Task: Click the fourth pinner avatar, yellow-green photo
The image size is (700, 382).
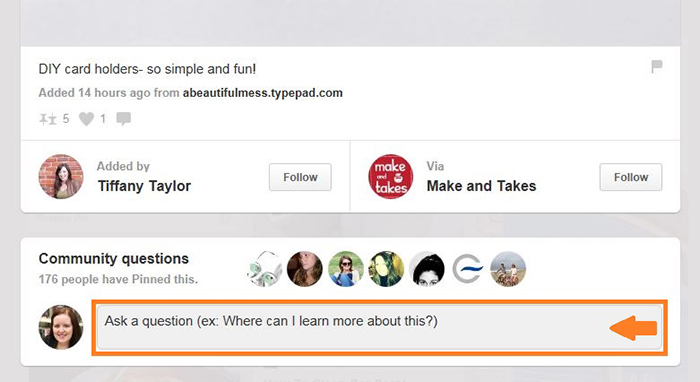Action: point(386,269)
